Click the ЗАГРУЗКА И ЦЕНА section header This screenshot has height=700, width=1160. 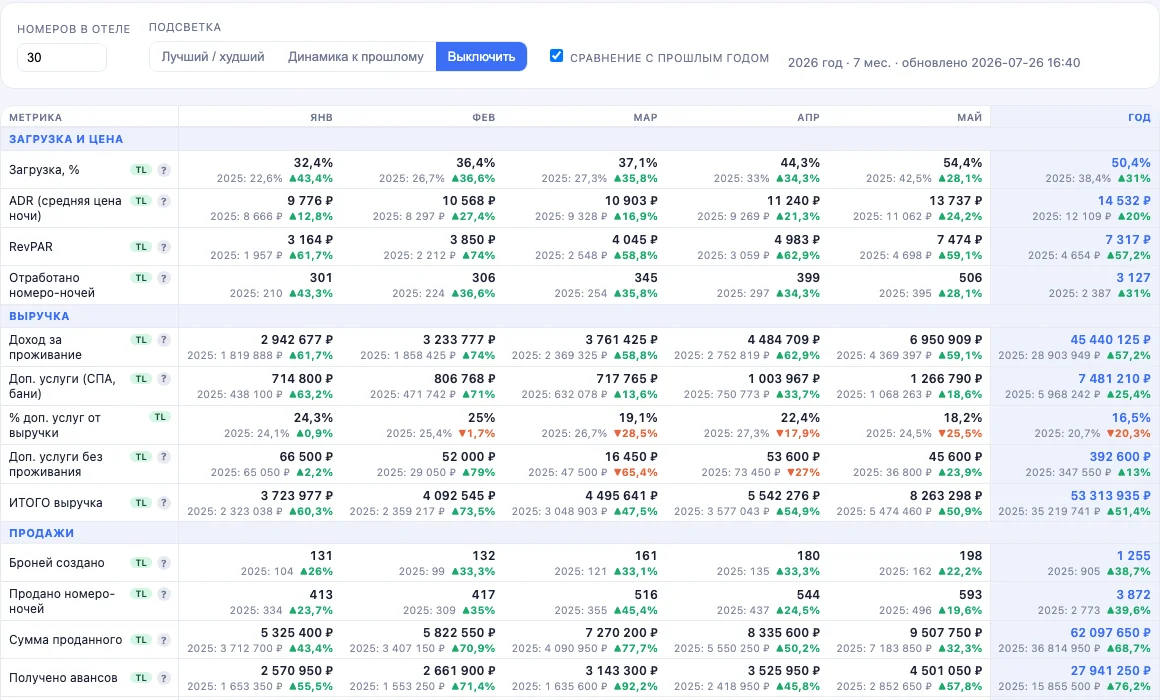[66, 139]
